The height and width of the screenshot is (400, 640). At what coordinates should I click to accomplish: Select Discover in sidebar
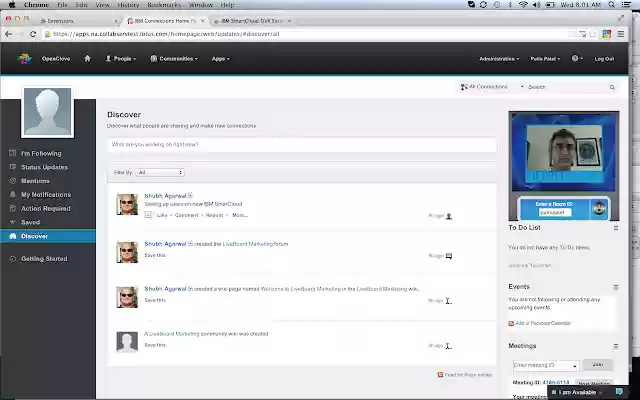point(48,236)
